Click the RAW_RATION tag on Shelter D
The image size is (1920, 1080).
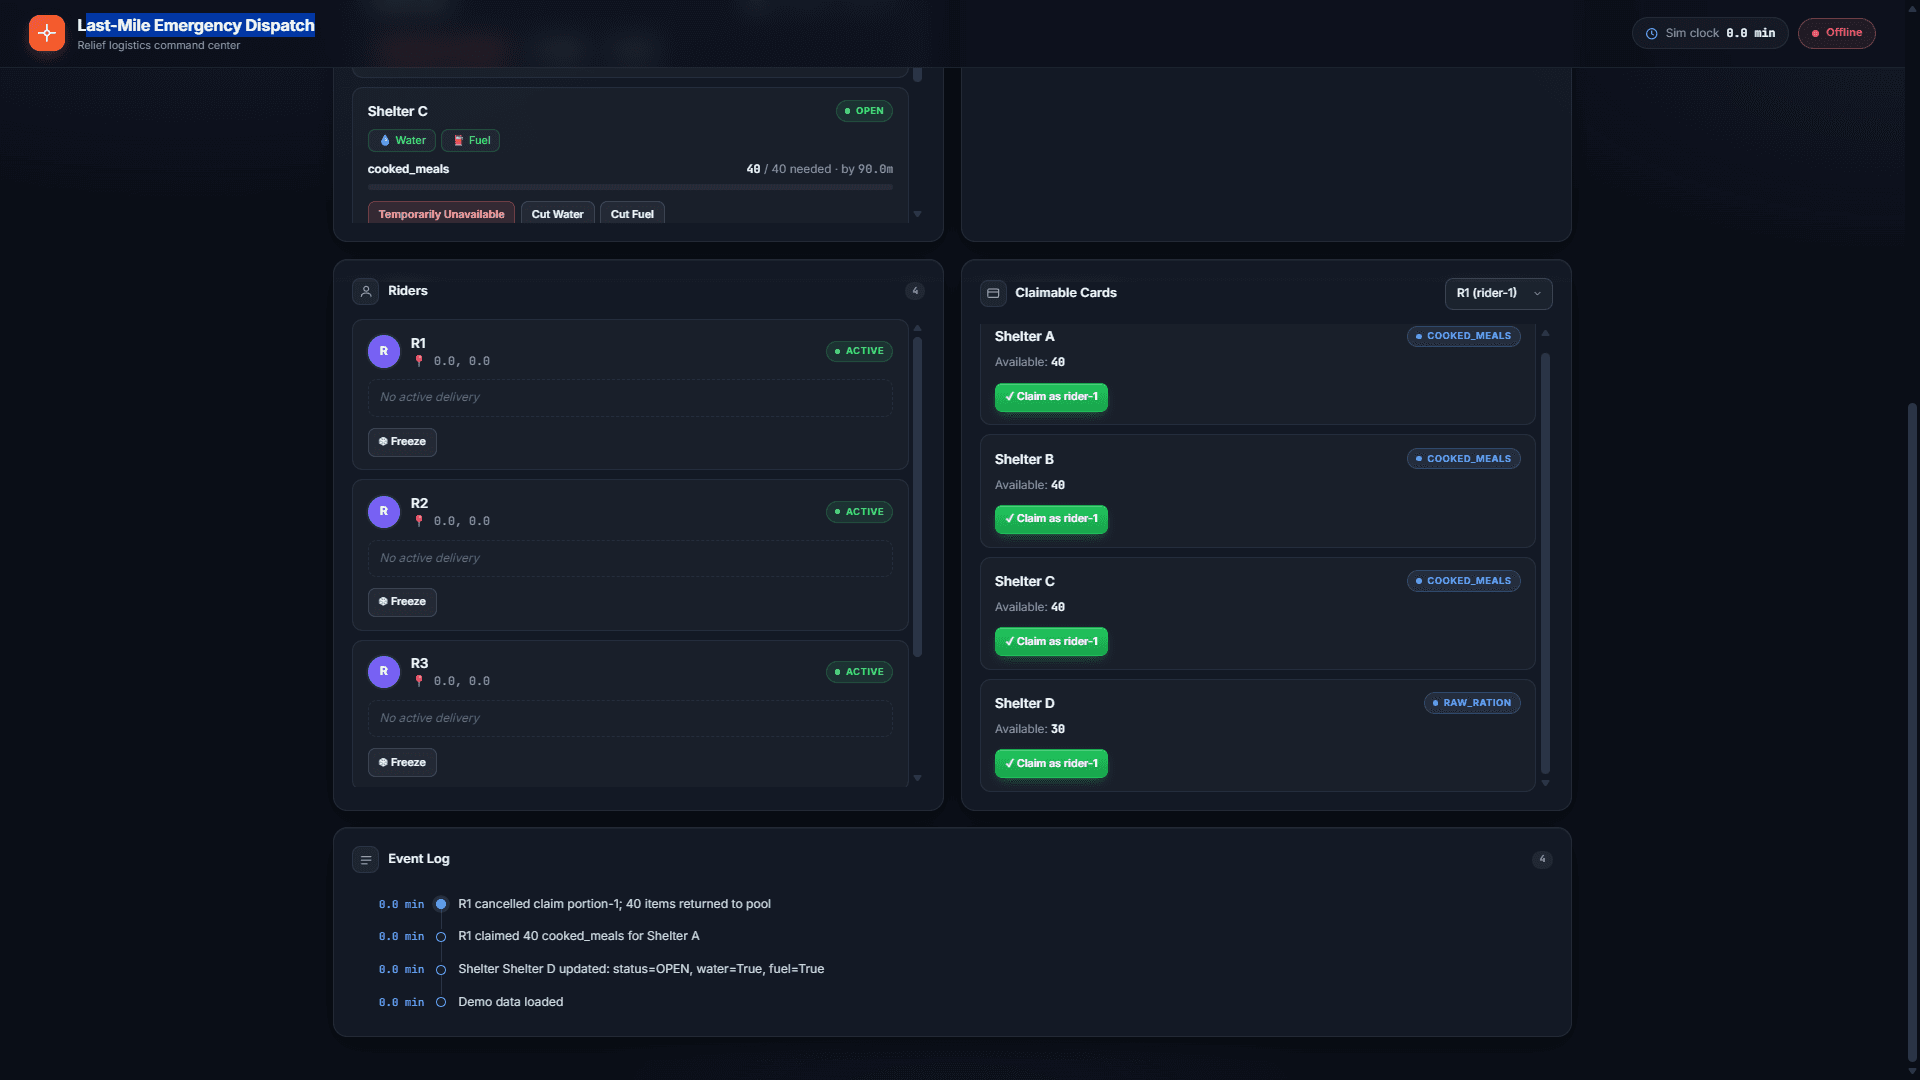(1472, 703)
